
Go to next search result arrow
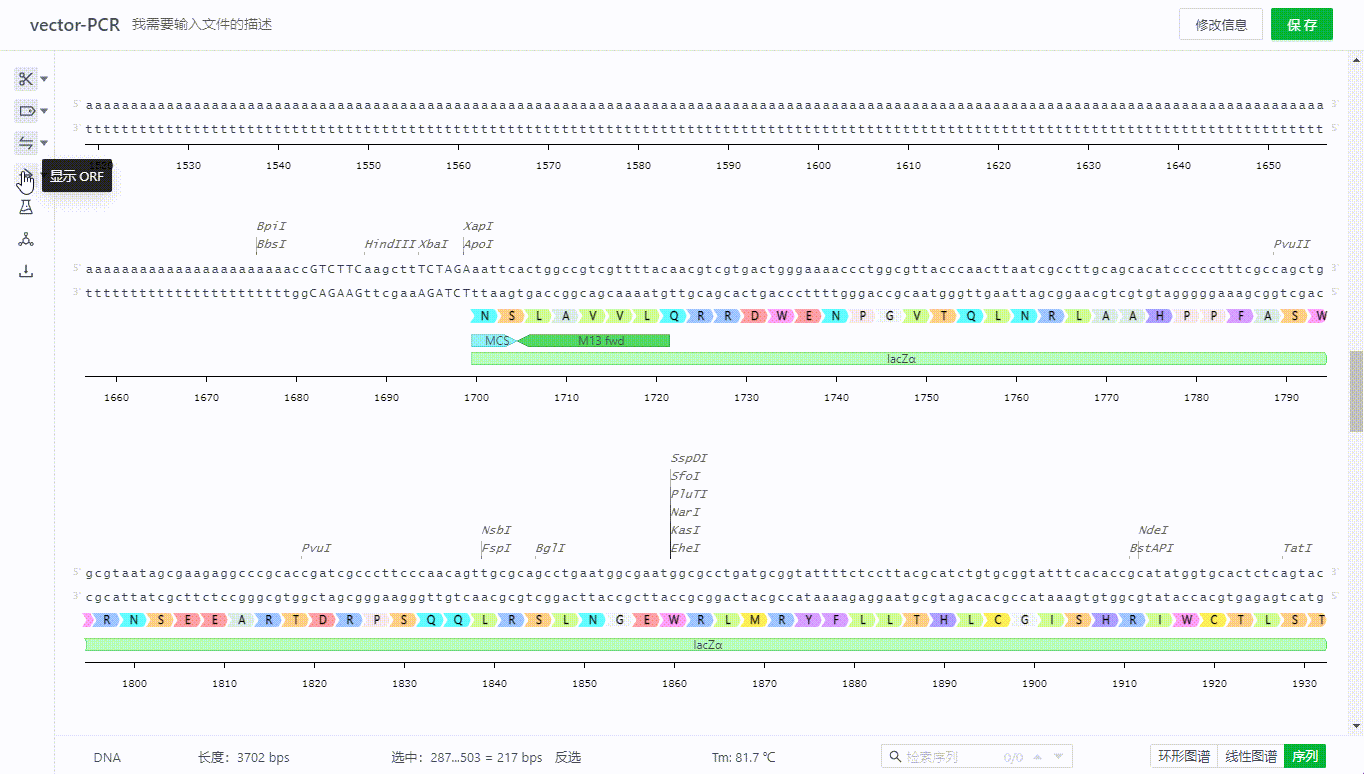coord(1058,757)
